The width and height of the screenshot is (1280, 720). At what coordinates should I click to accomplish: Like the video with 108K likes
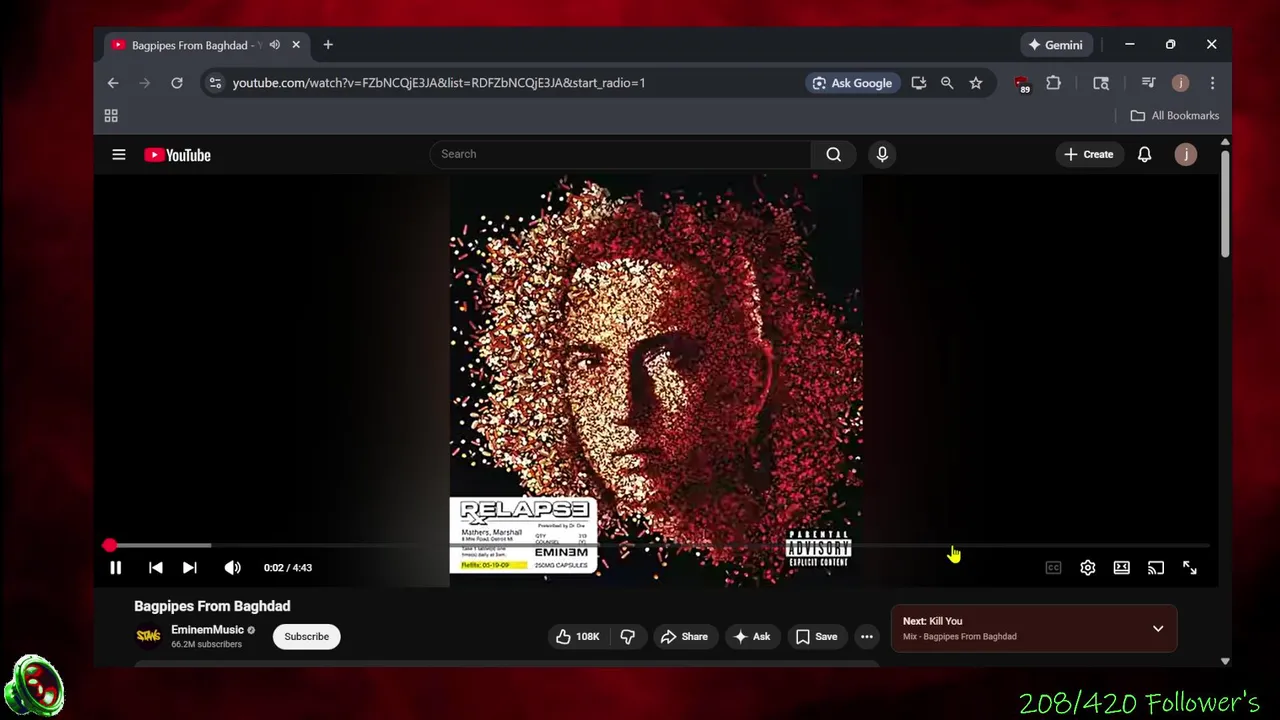tap(577, 637)
